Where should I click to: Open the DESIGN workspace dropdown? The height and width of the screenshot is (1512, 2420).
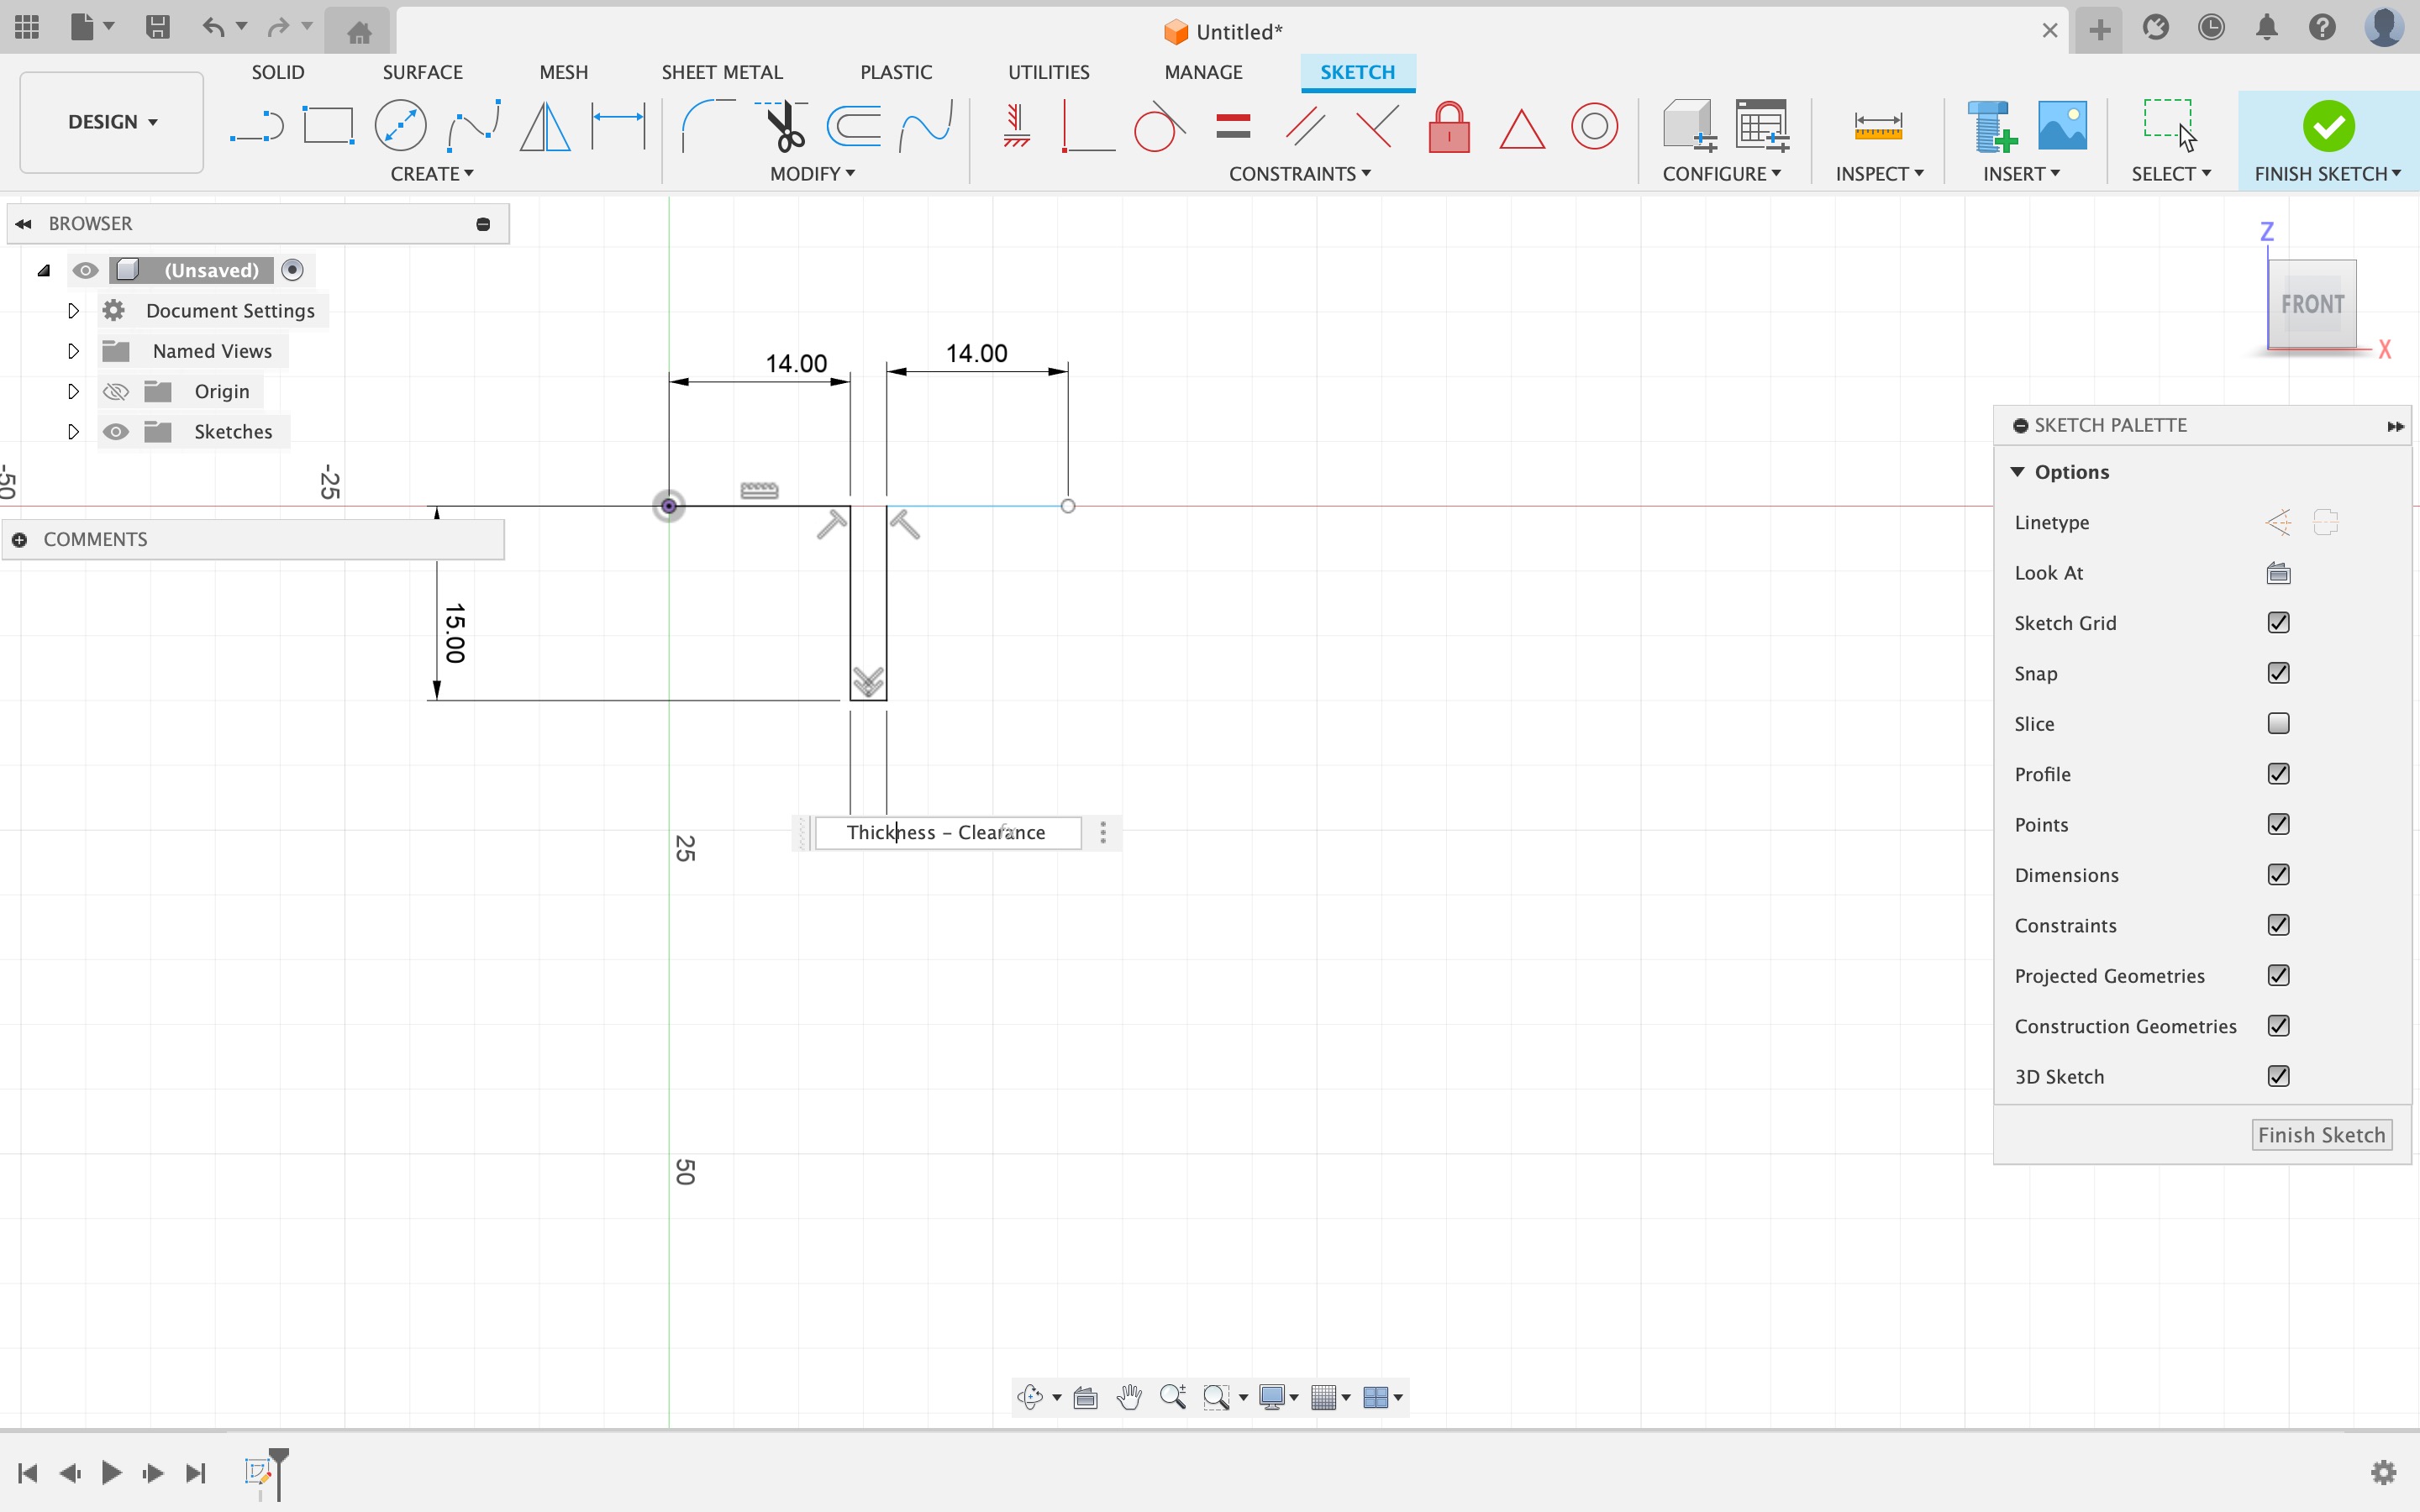tap(112, 122)
